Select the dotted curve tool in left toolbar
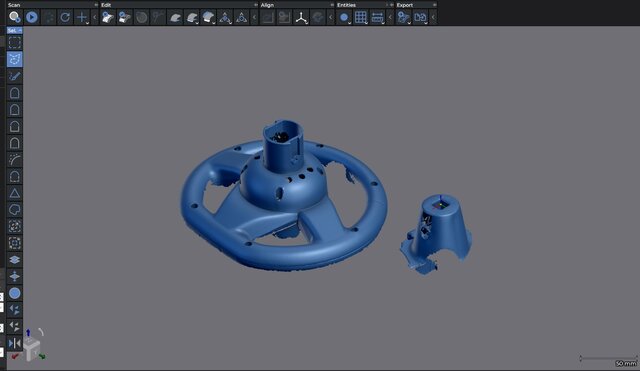Viewport: 640px width, 371px height. 15,160
